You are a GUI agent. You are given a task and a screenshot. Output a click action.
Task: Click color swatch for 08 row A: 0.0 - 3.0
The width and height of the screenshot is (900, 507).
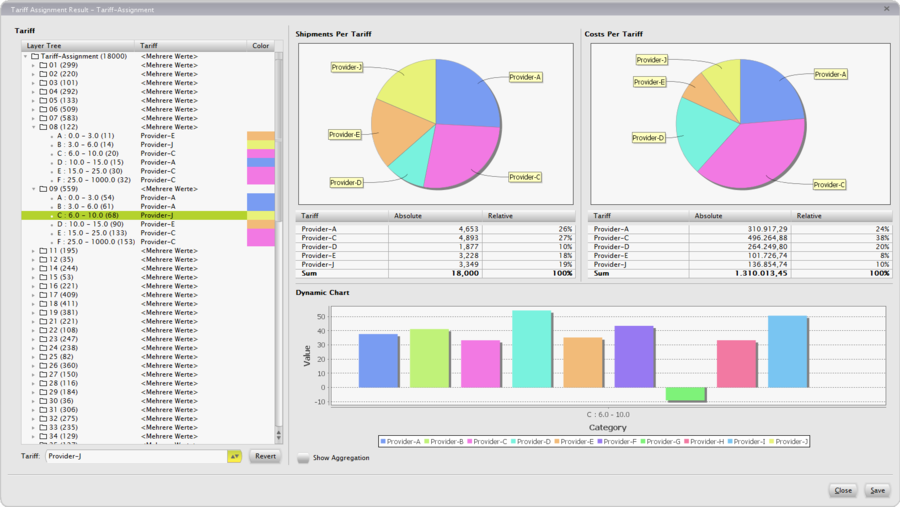[260, 136]
